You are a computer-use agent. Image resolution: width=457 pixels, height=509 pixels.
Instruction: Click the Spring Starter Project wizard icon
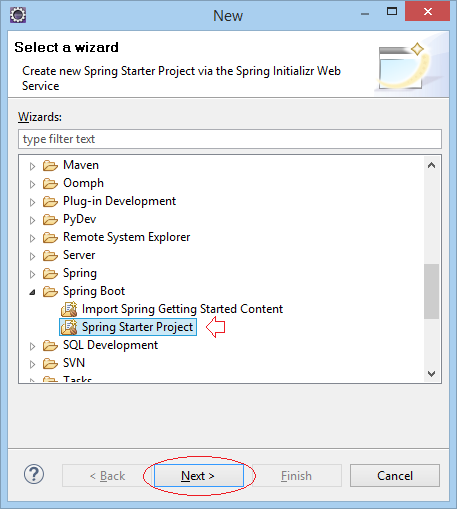click(69, 327)
